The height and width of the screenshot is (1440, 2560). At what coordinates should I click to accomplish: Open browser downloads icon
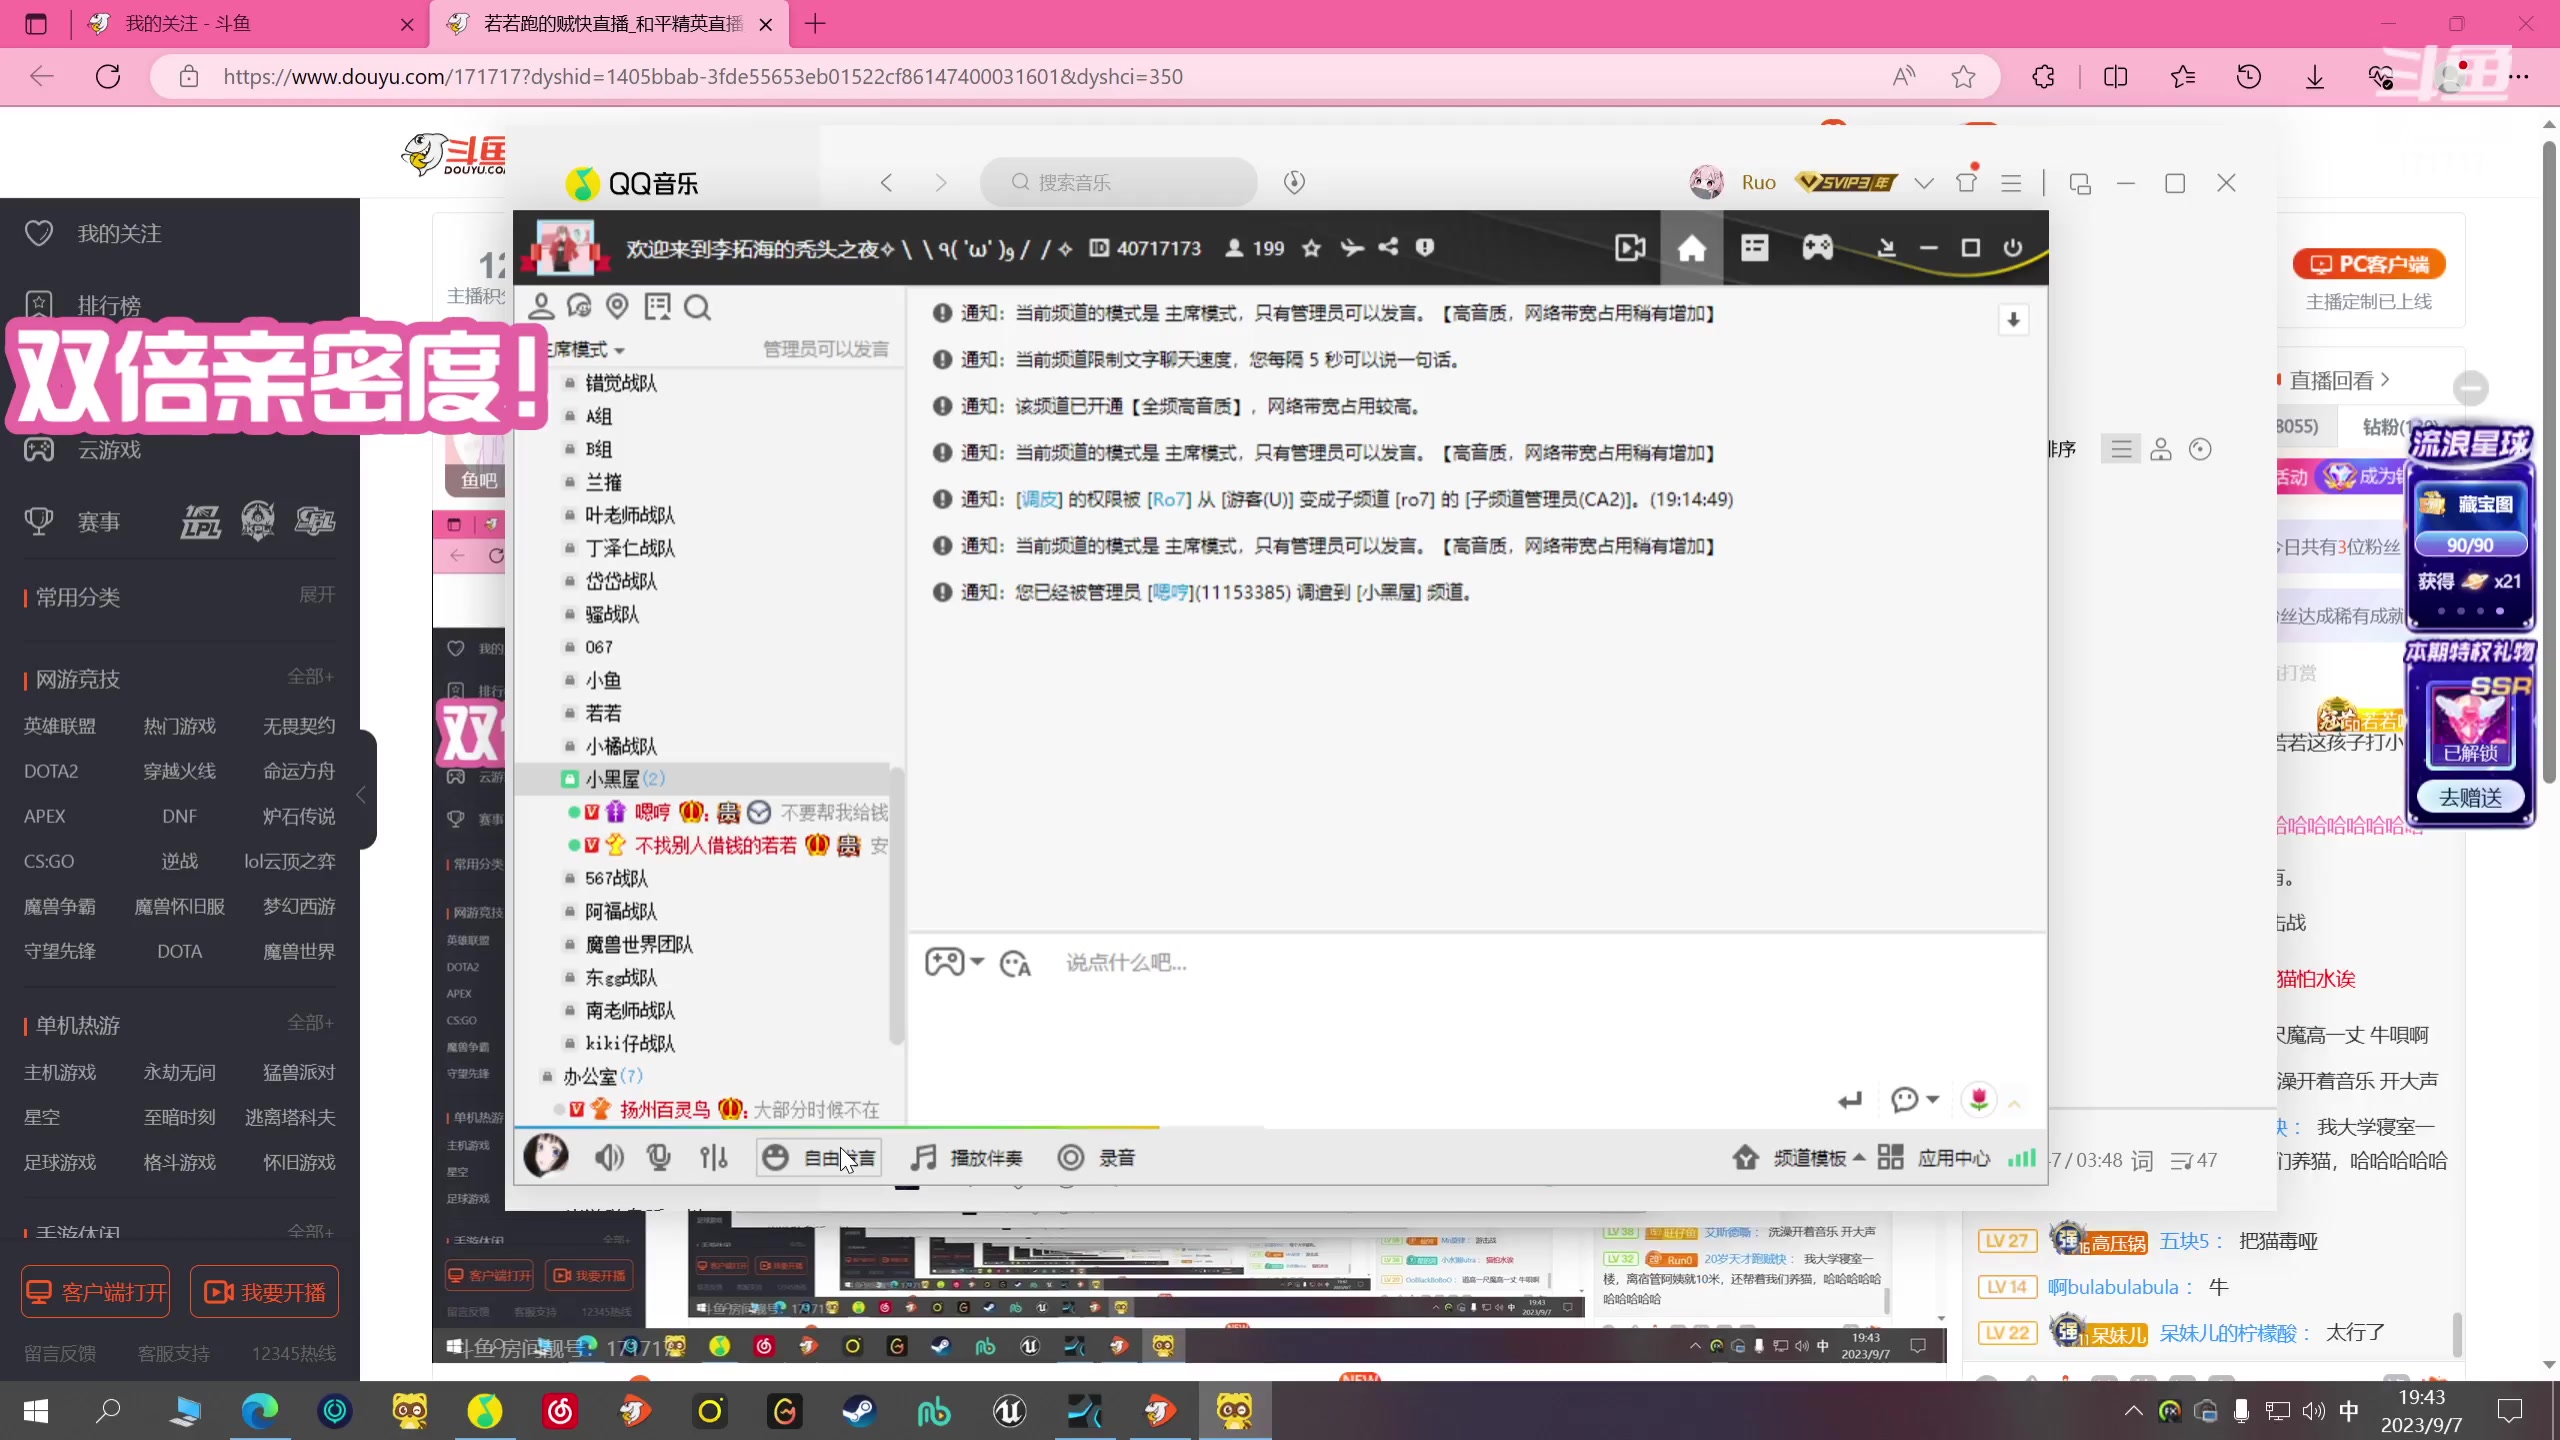tap(2314, 77)
